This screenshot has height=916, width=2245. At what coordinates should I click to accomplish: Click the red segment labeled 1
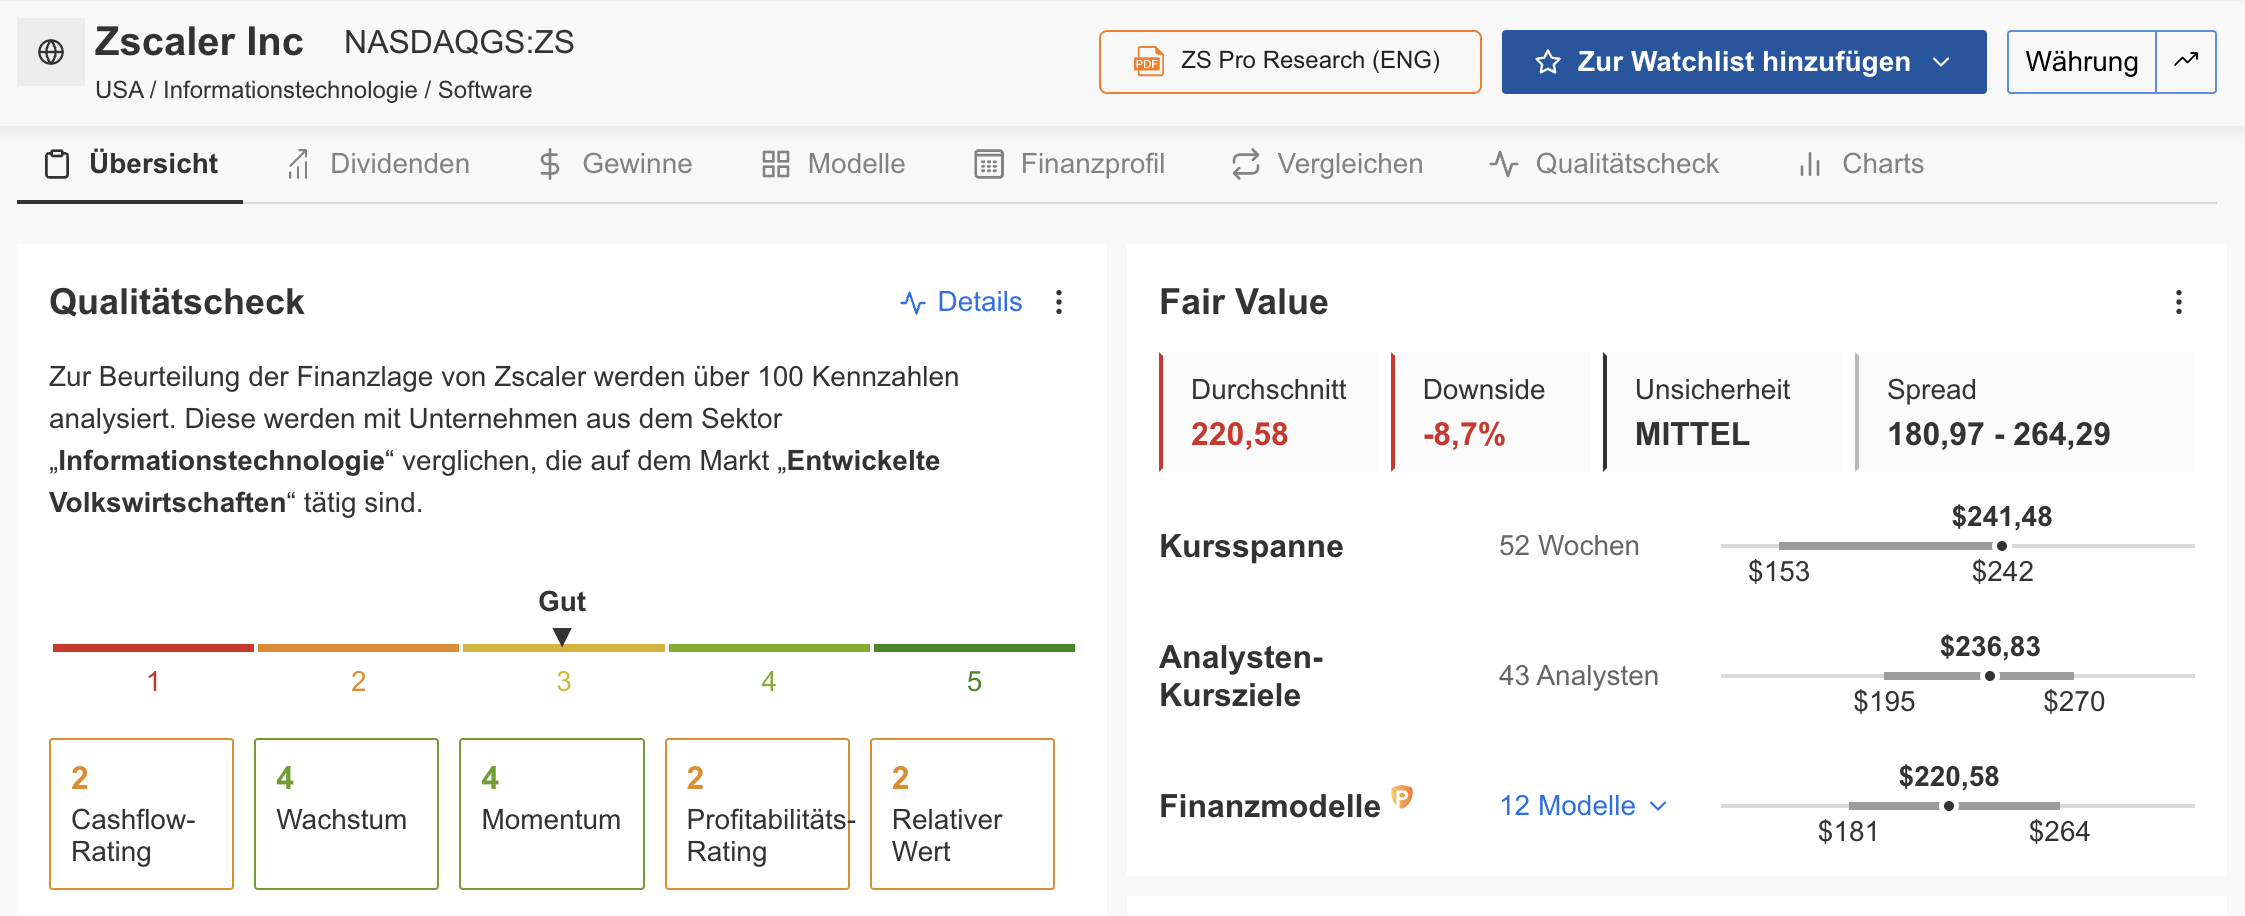click(x=153, y=648)
